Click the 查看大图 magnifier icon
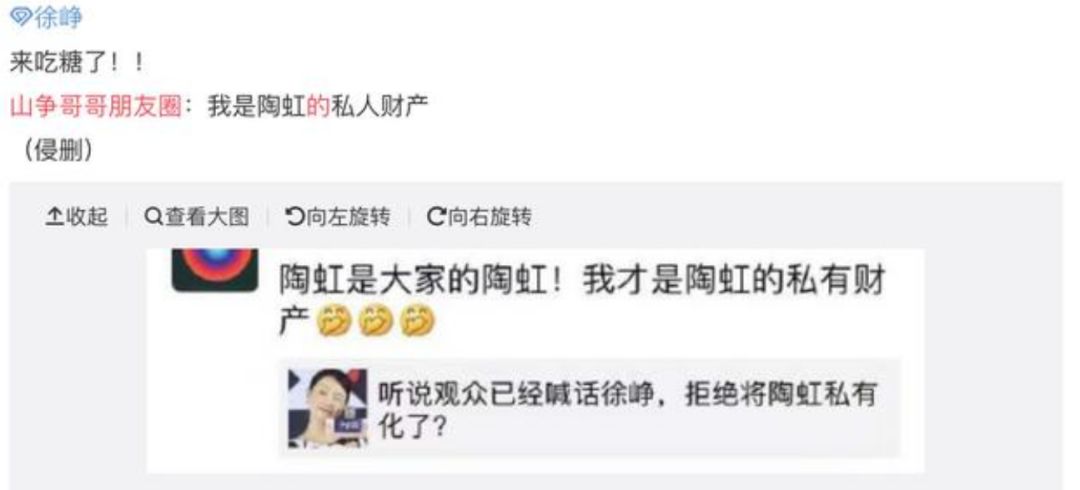 pos(153,217)
